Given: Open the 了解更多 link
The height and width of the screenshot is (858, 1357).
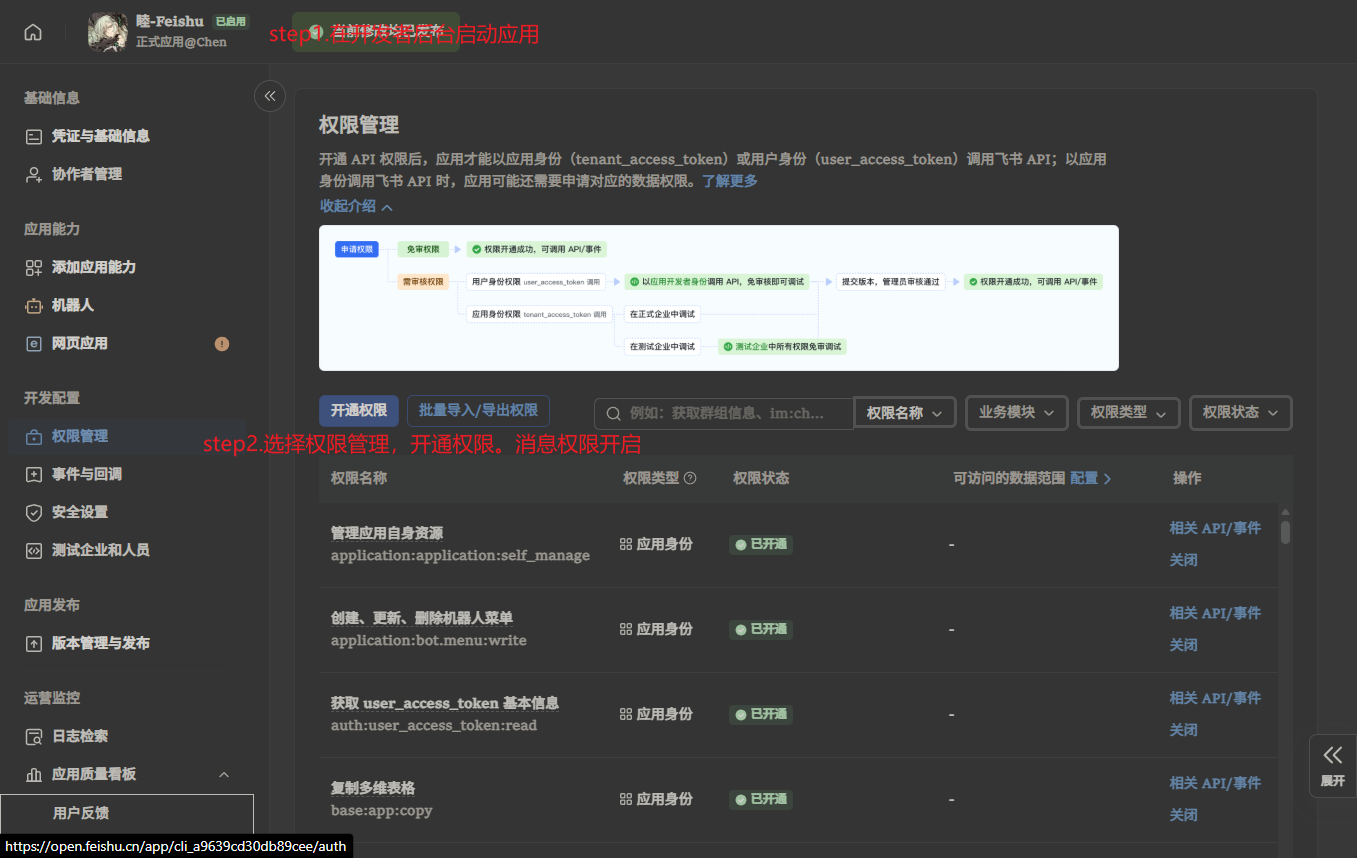Looking at the screenshot, I should (x=730, y=181).
